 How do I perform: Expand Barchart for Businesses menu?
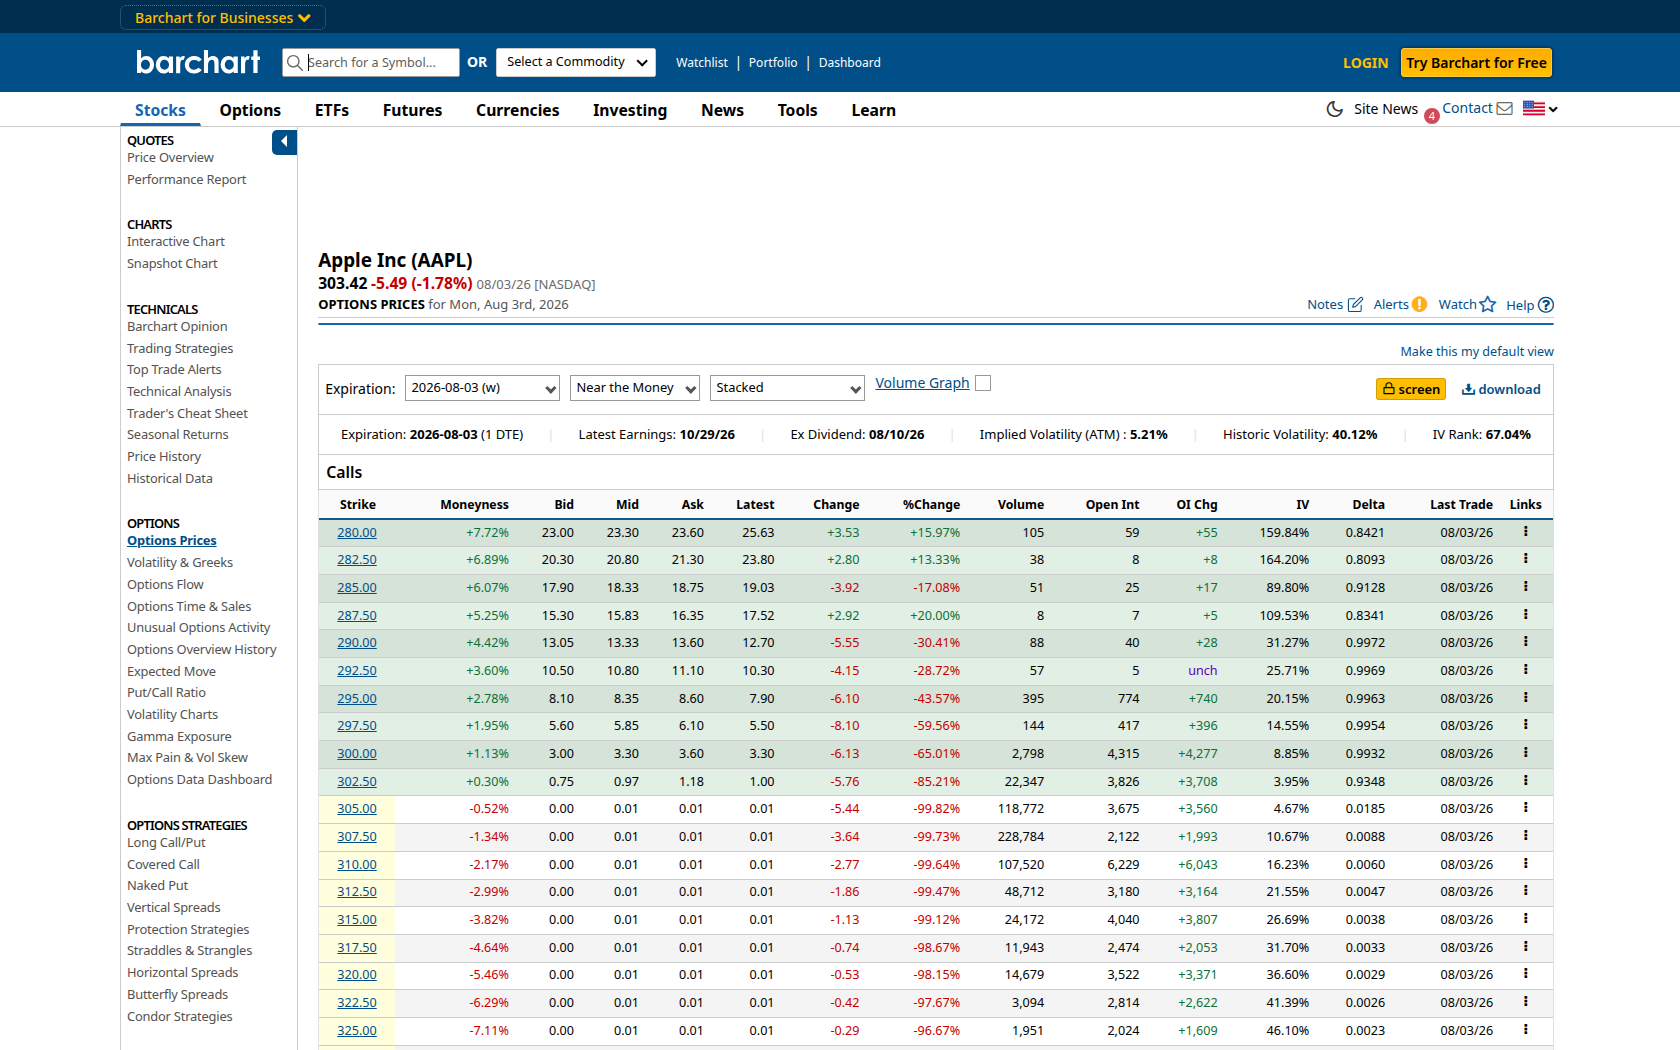223,18
